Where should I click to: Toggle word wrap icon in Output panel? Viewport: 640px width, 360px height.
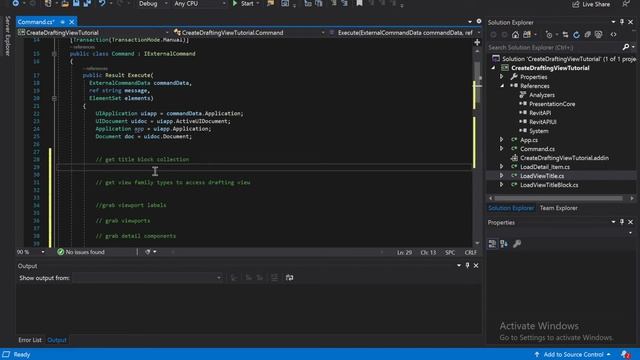pos(289,278)
